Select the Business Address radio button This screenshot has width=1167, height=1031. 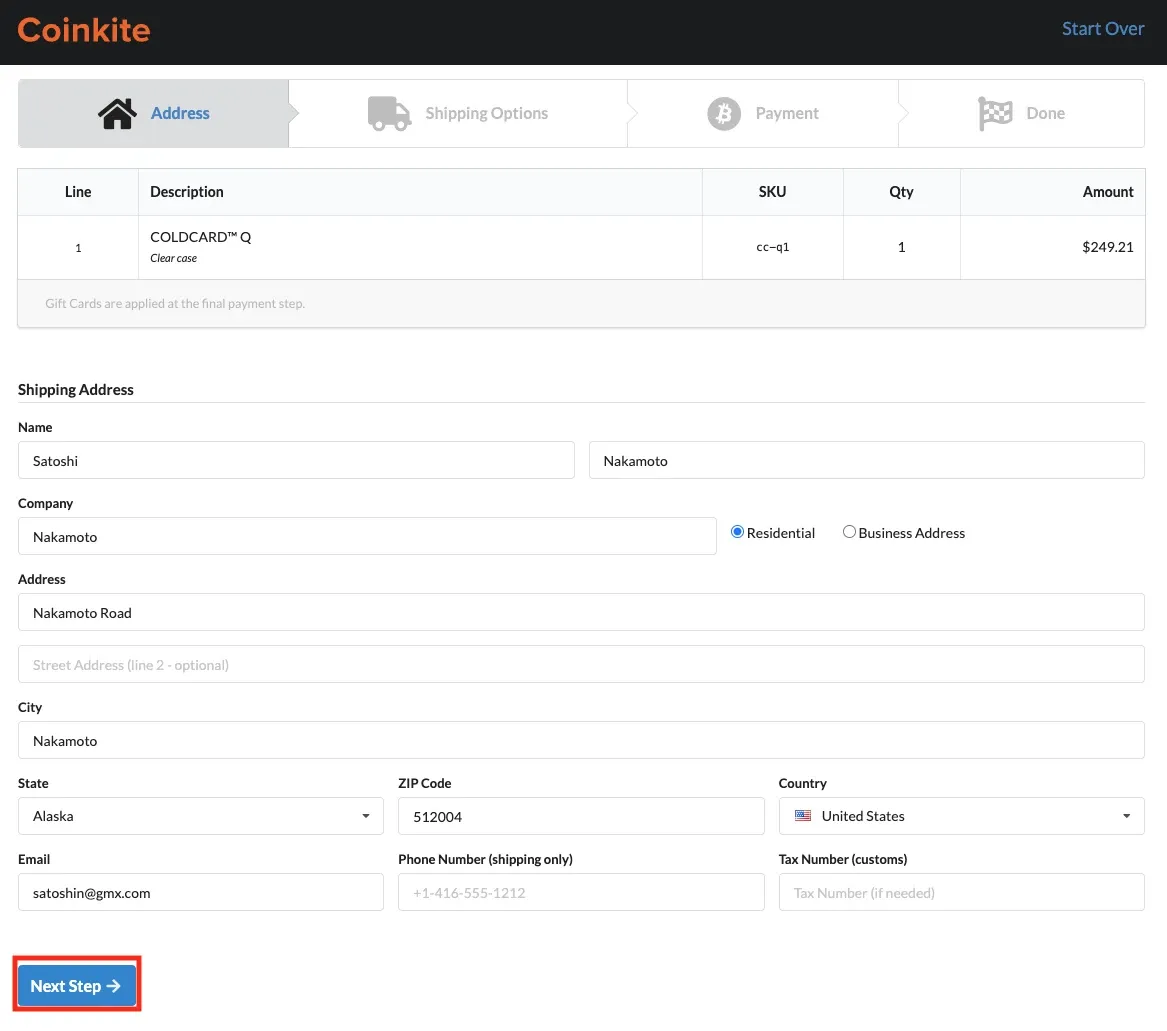pos(848,532)
